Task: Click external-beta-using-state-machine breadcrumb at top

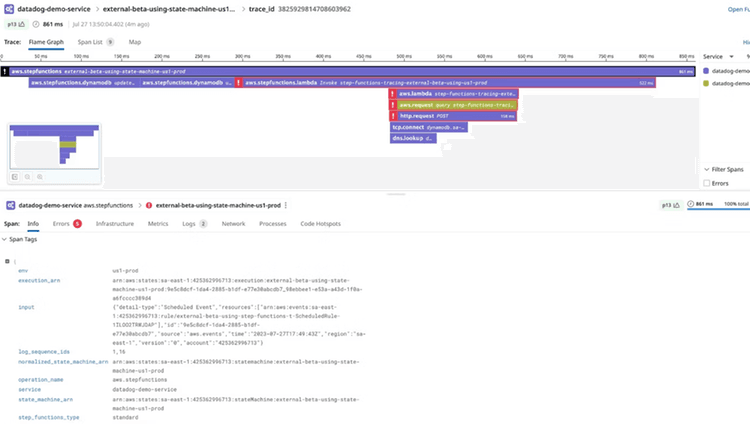Action: point(169,9)
